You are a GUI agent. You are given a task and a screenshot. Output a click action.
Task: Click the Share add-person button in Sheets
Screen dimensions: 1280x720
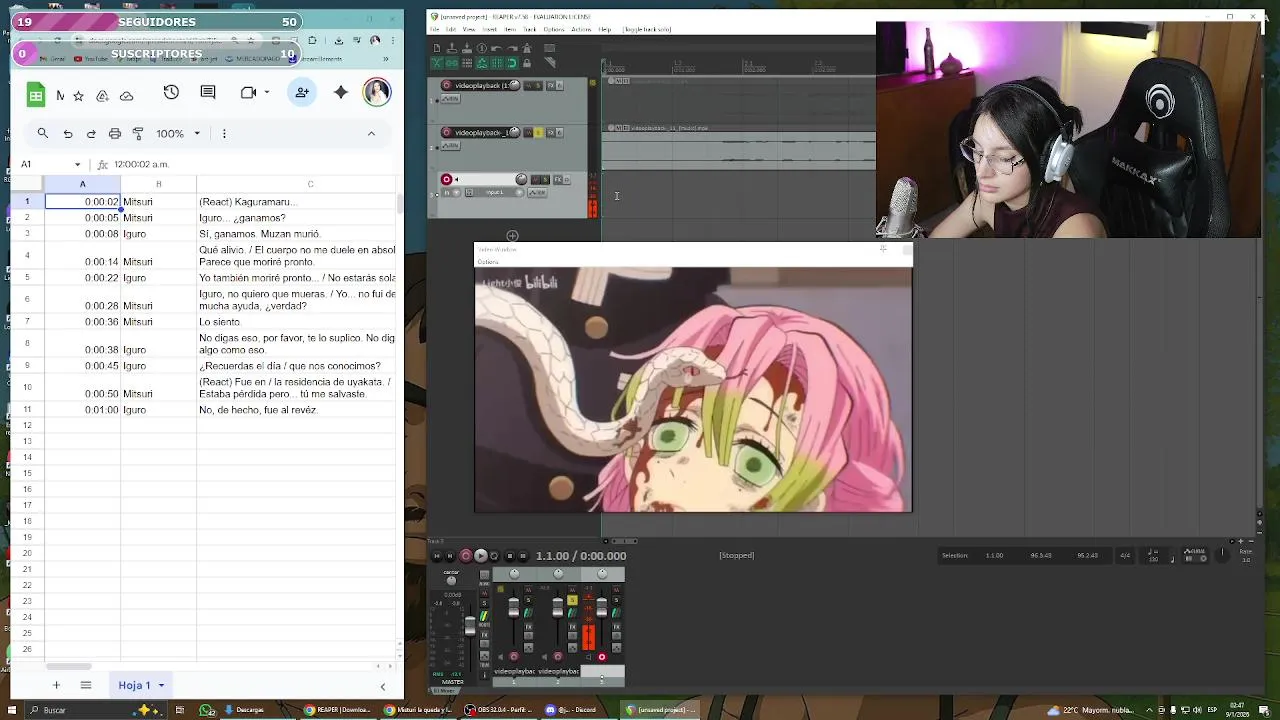(x=302, y=92)
